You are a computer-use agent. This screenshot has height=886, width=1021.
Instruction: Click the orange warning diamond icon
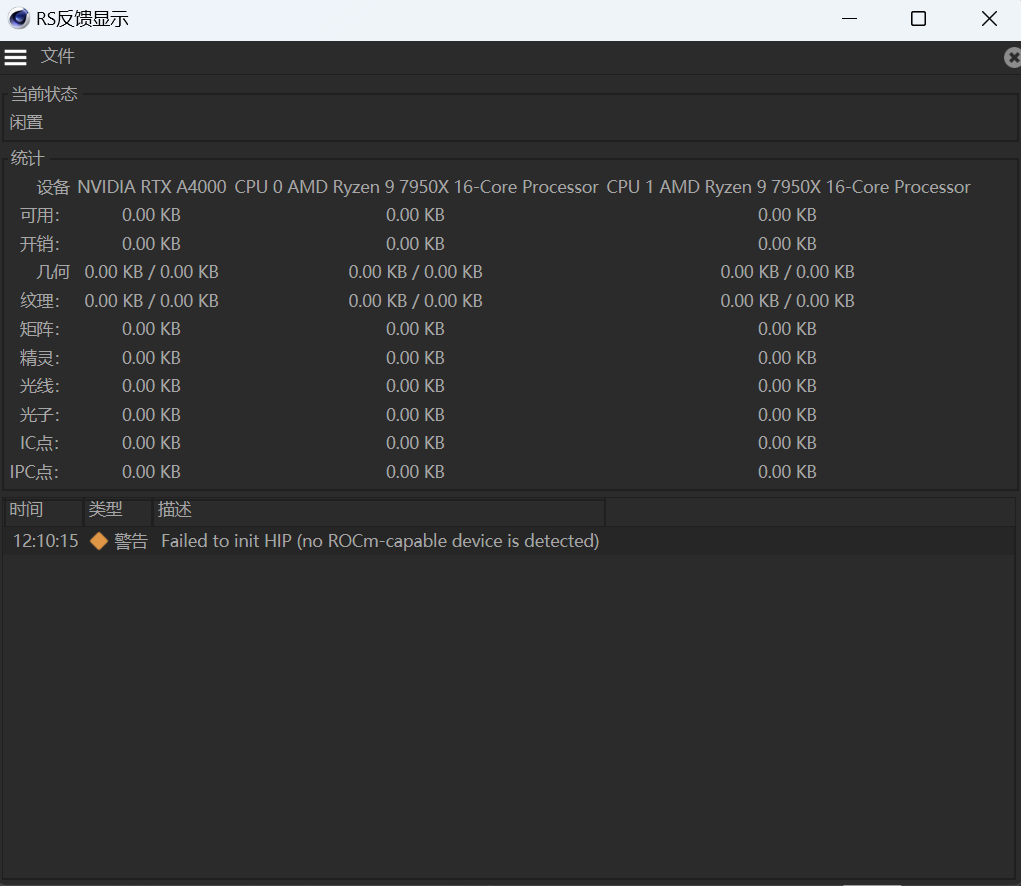99,541
